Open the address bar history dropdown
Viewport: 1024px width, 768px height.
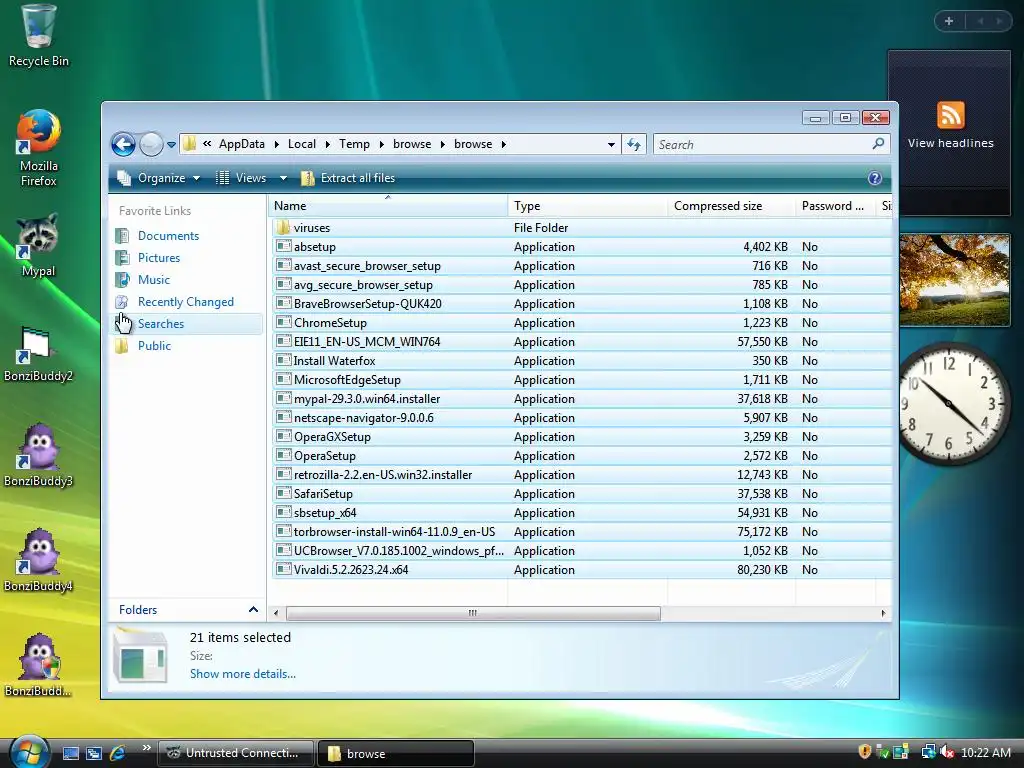point(611,144)
